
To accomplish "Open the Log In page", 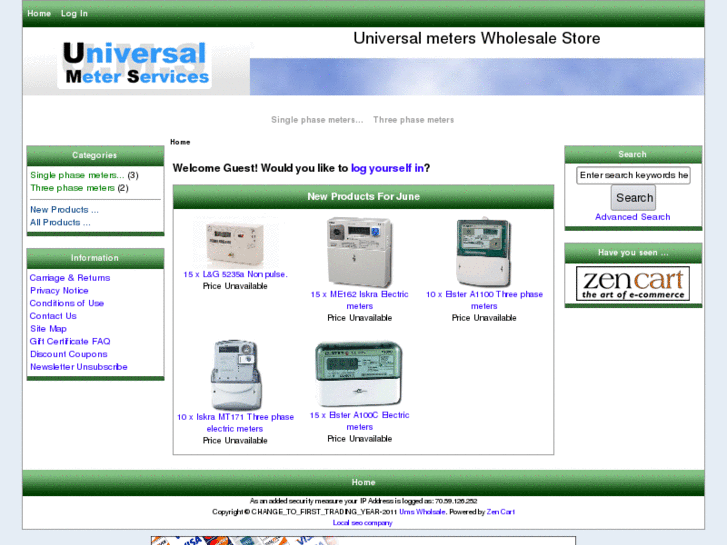I will point(74,13).
